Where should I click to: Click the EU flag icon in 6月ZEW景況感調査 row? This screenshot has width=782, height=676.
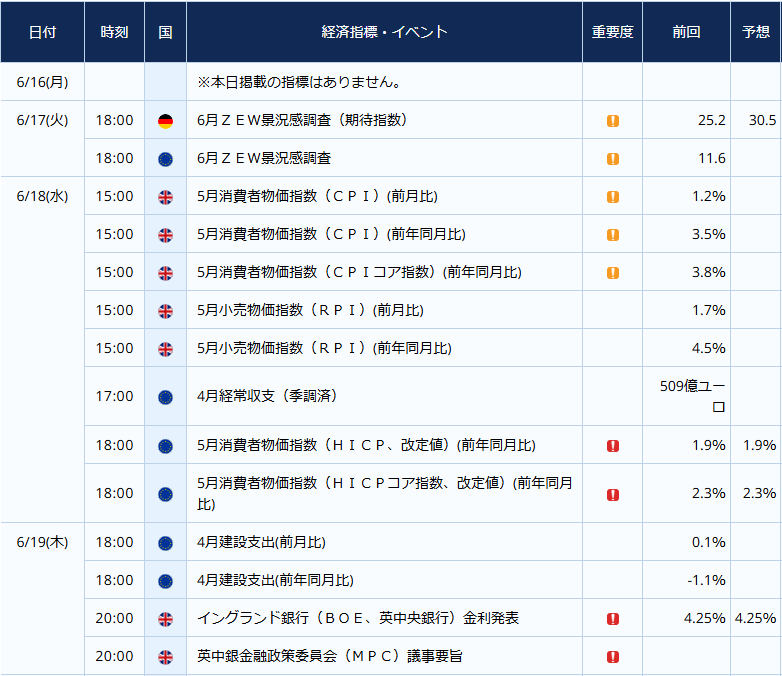pyautogui.click(x=165, y=159)
